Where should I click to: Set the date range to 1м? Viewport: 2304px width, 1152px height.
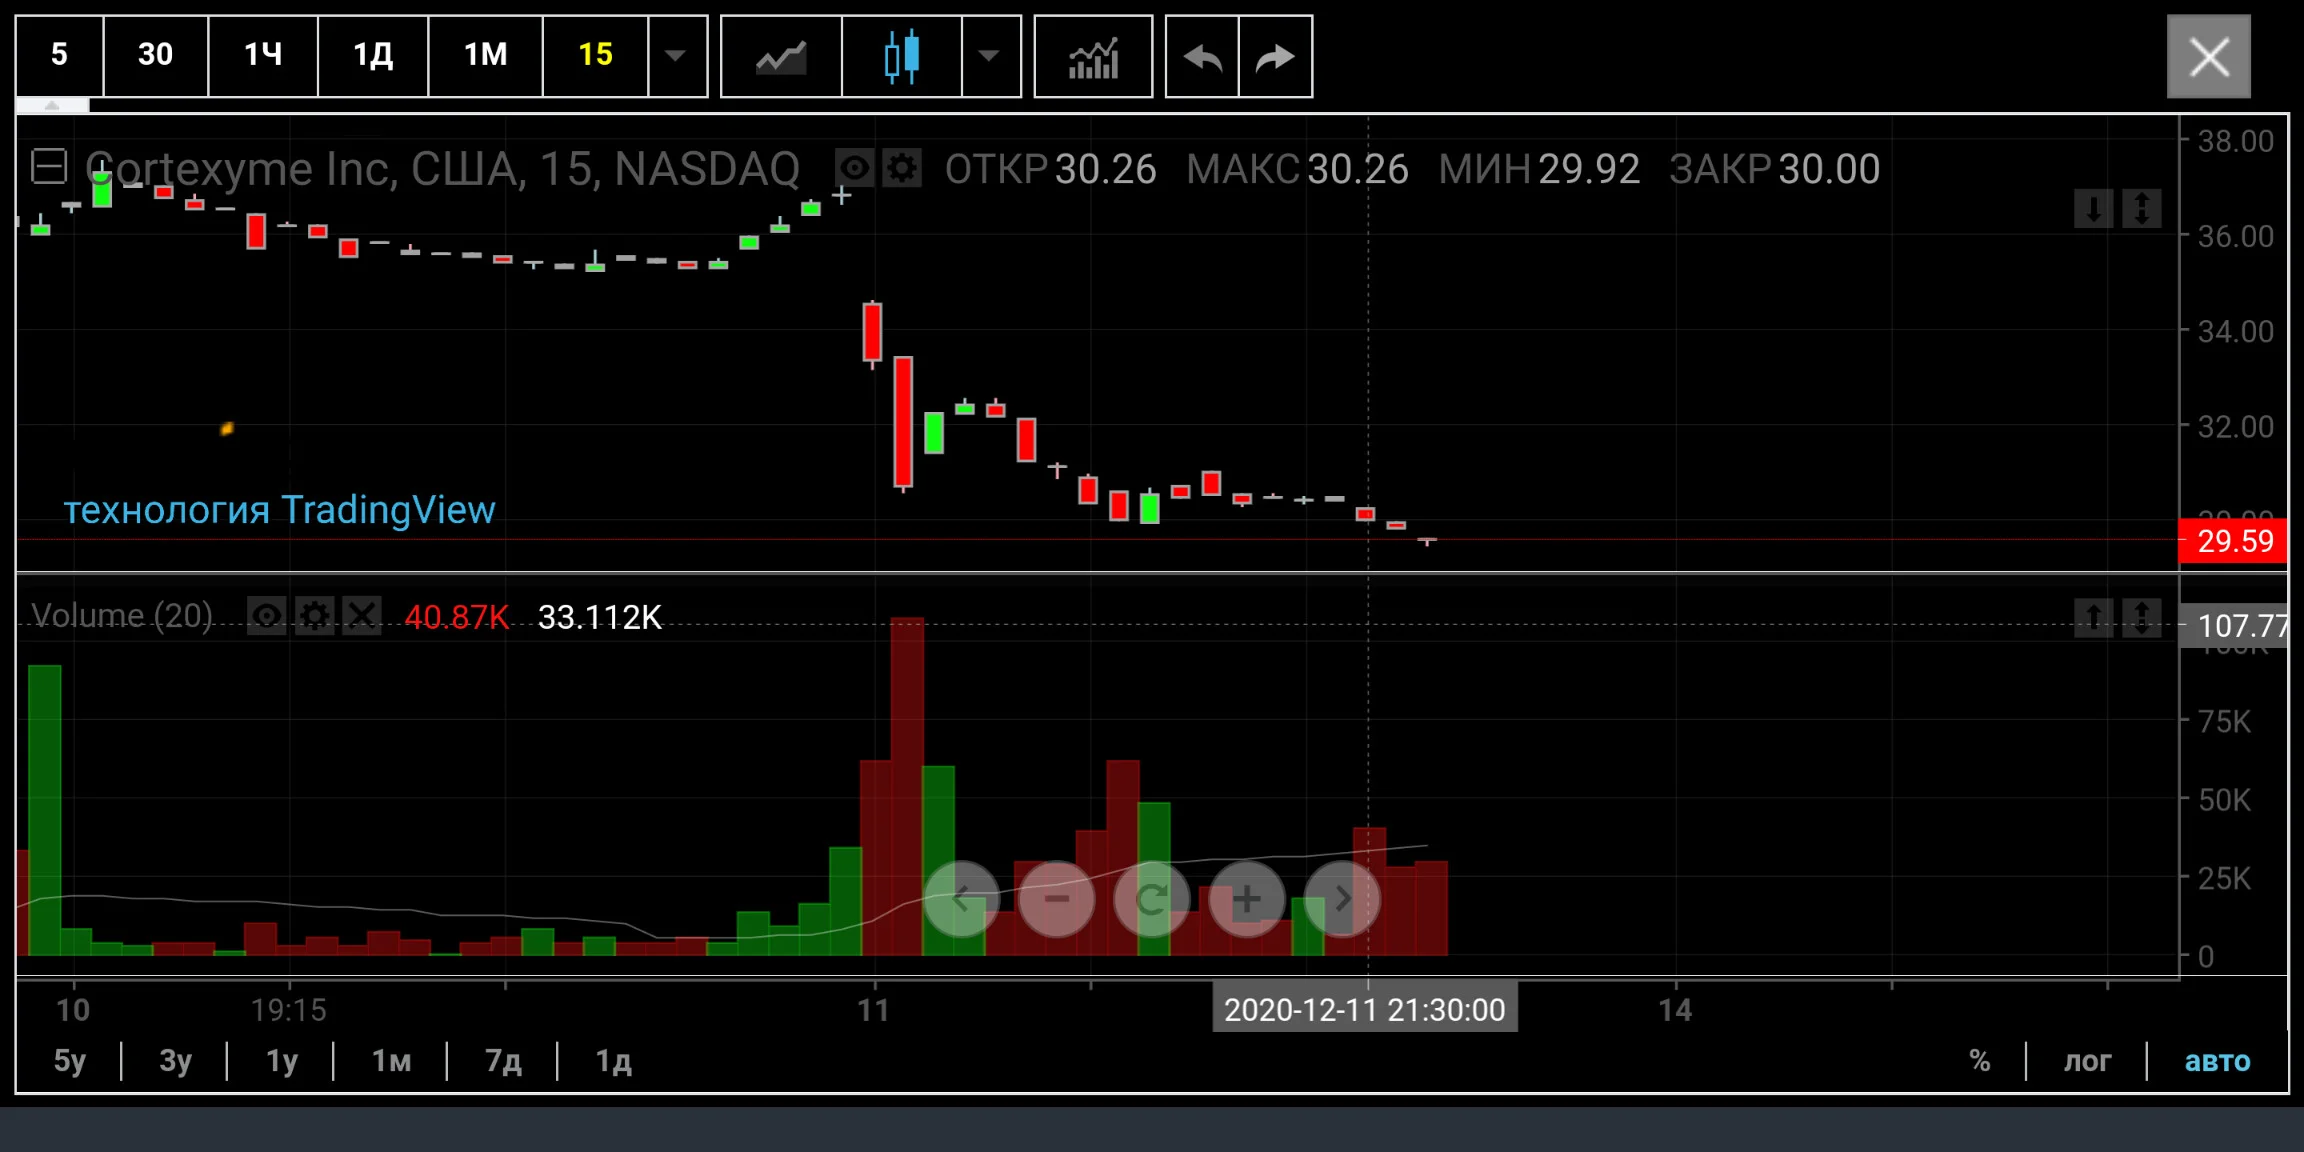click(x=391, y=1061)
